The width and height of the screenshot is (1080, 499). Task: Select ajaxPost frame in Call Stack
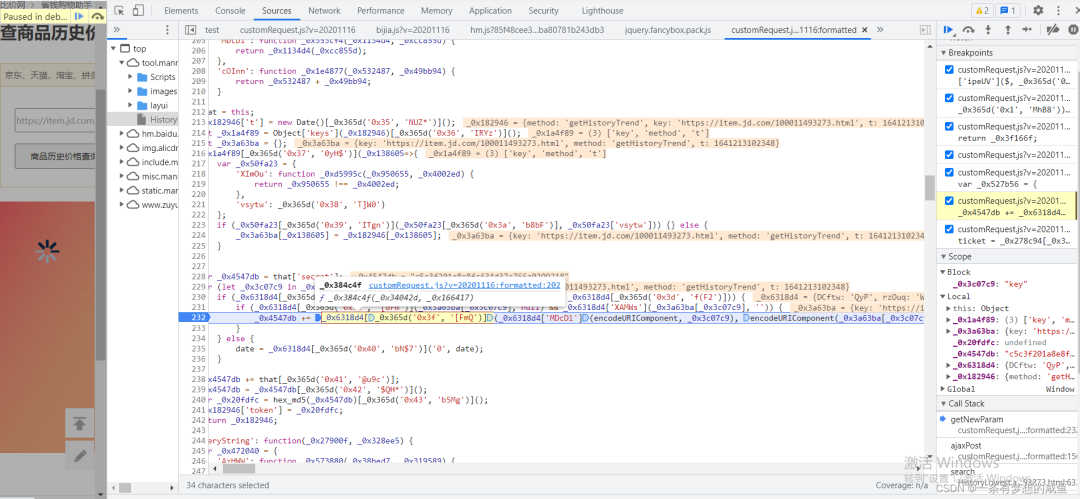tap(968, 446)
